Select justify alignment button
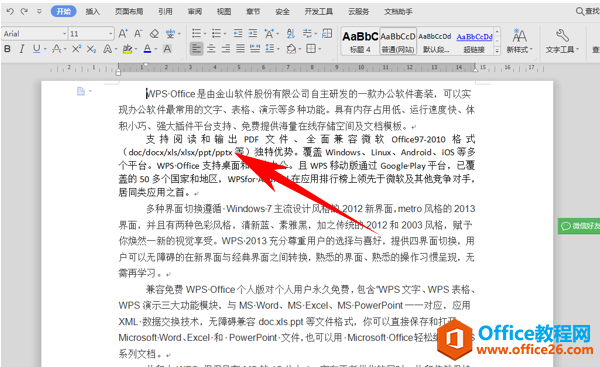Viewport: 600px width, 367px height. (240, 49)
